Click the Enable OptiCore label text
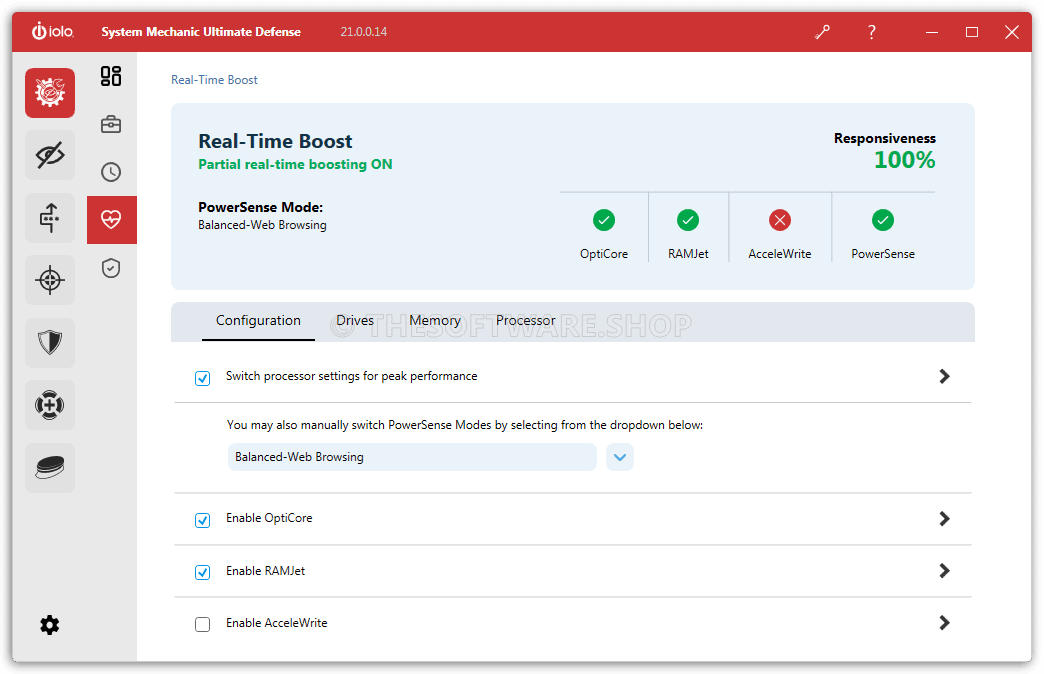Screen dimensions: 1044x674 coord(269,518)
